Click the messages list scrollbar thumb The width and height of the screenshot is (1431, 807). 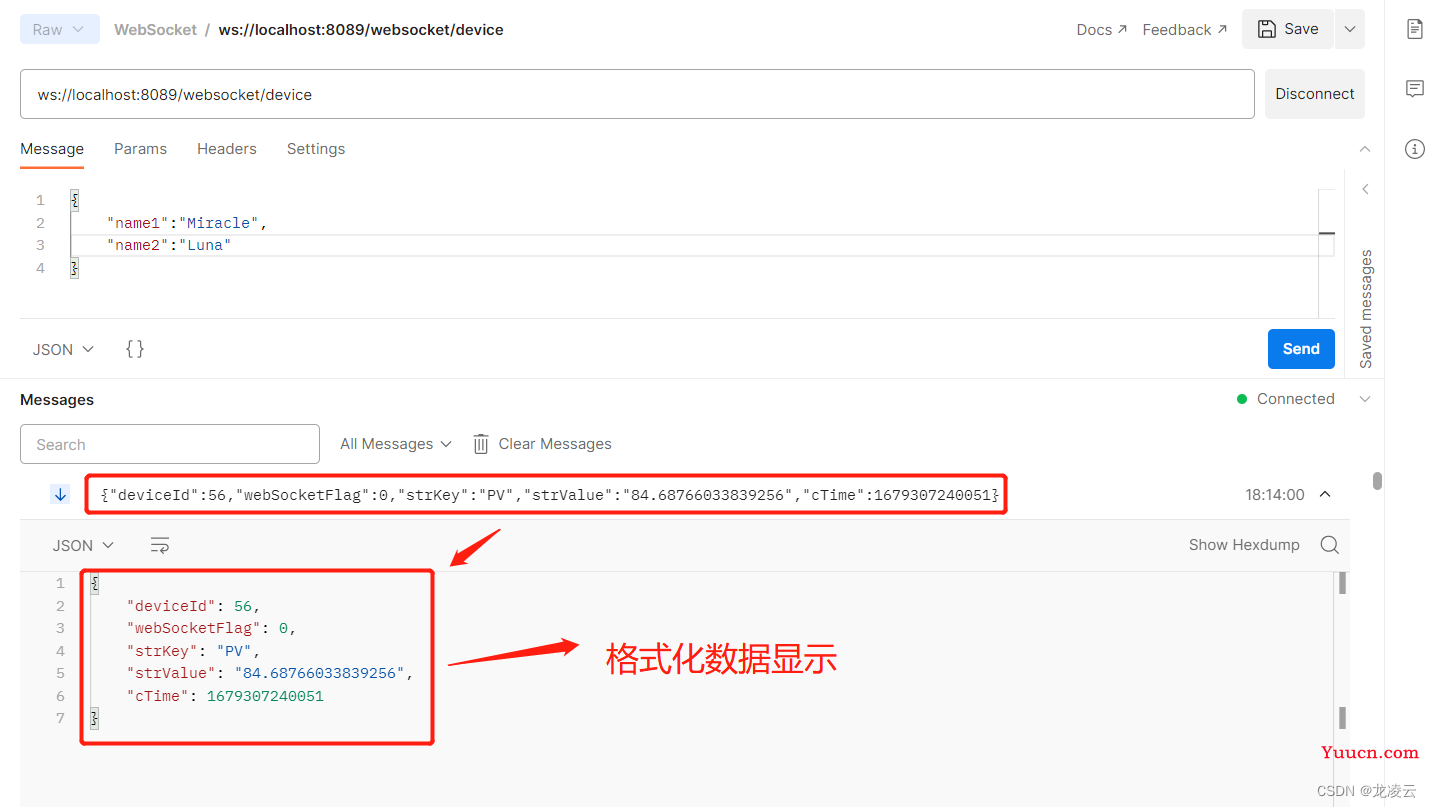(x=1377, y=481)
